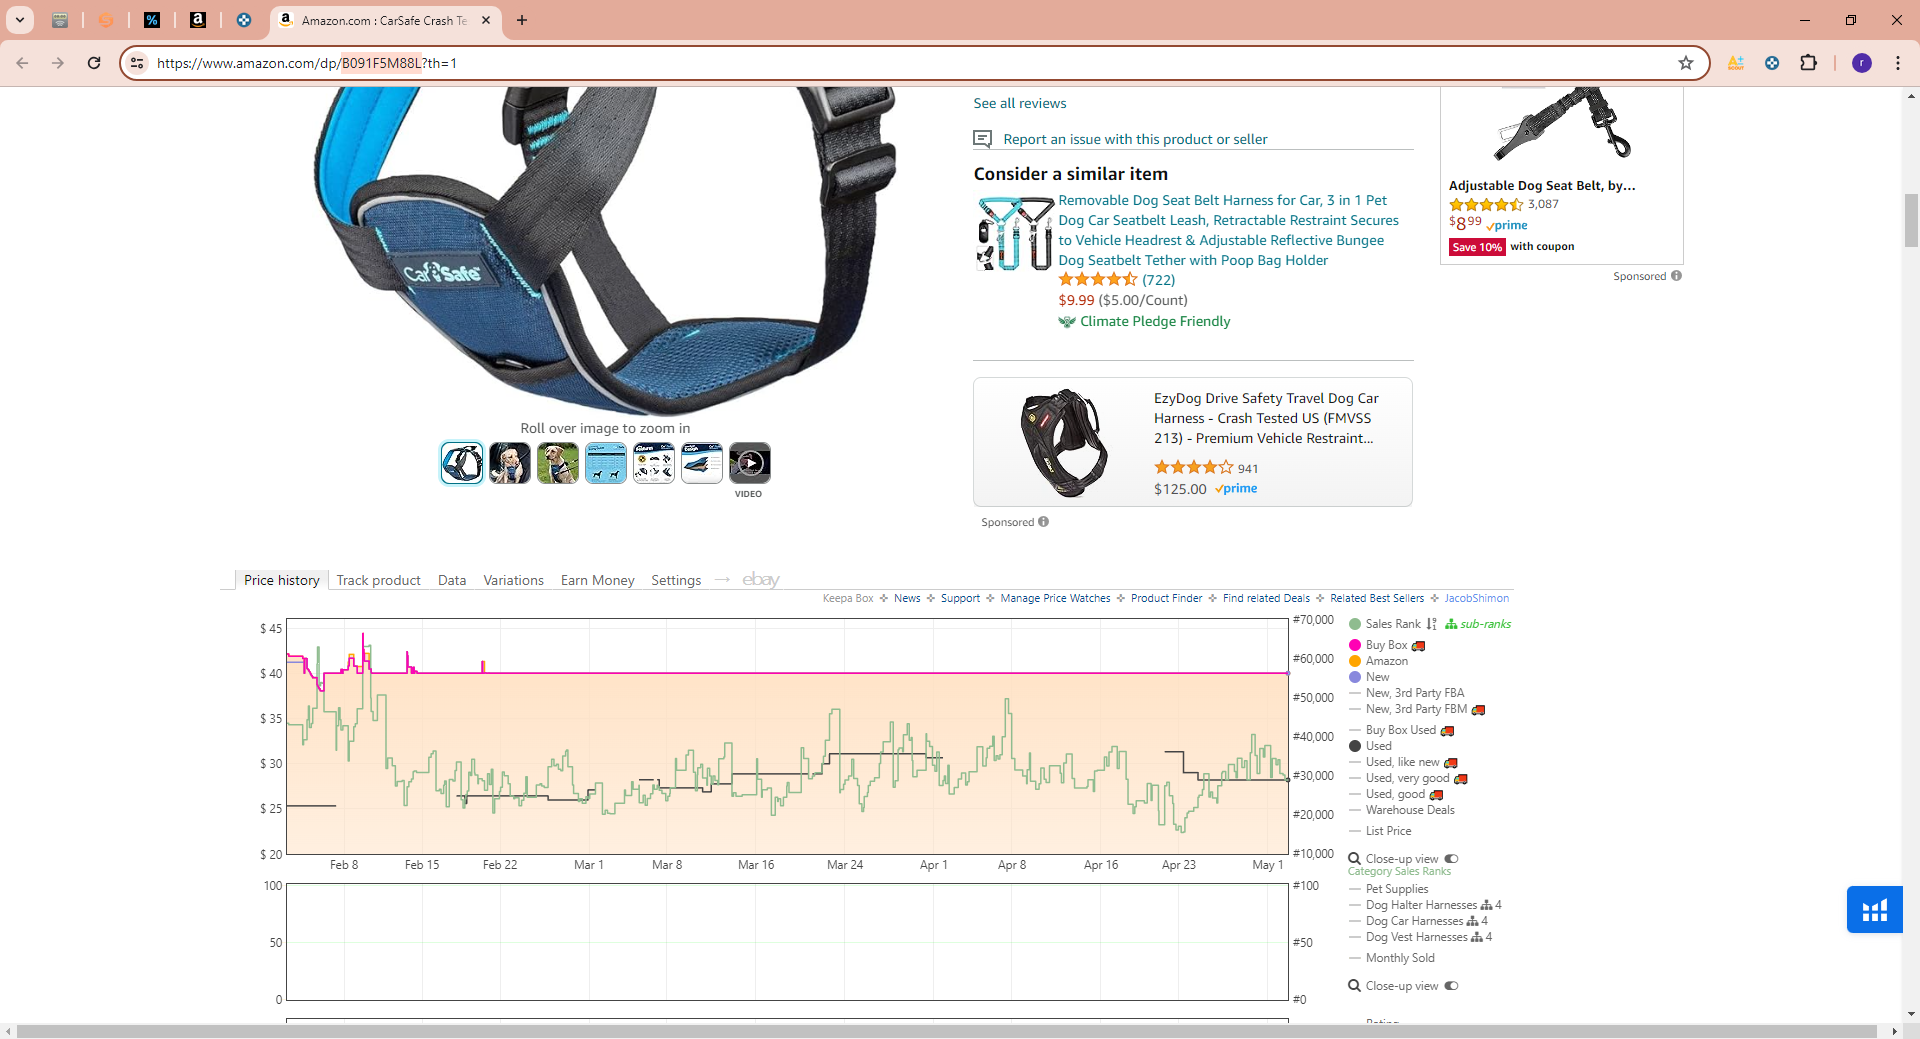Click shipping truck icon beside Buy Box
This screenshot has height=1039, width=1920.
point(1418,646)
